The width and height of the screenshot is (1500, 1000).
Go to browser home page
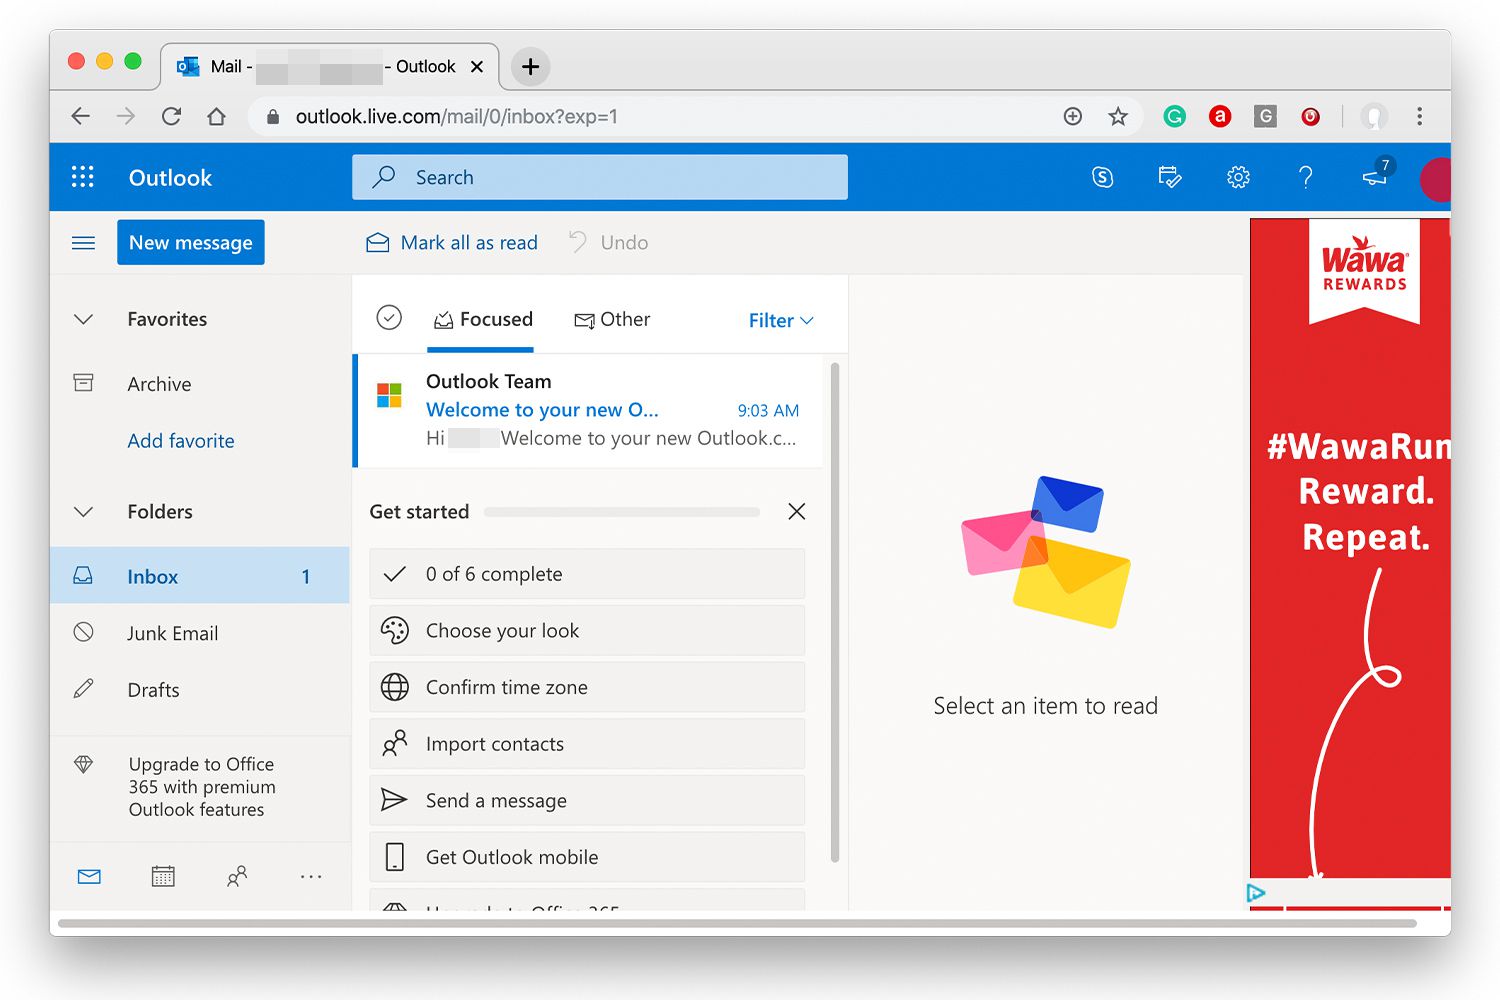click(x=216, y=117)
